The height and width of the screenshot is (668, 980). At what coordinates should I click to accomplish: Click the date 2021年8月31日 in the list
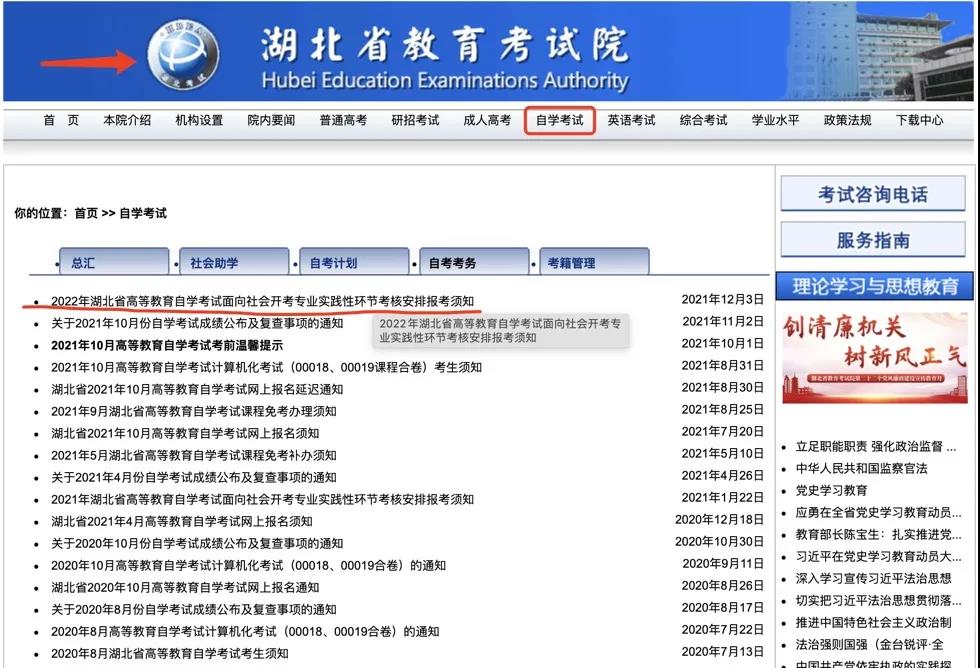tap(722, 365)
